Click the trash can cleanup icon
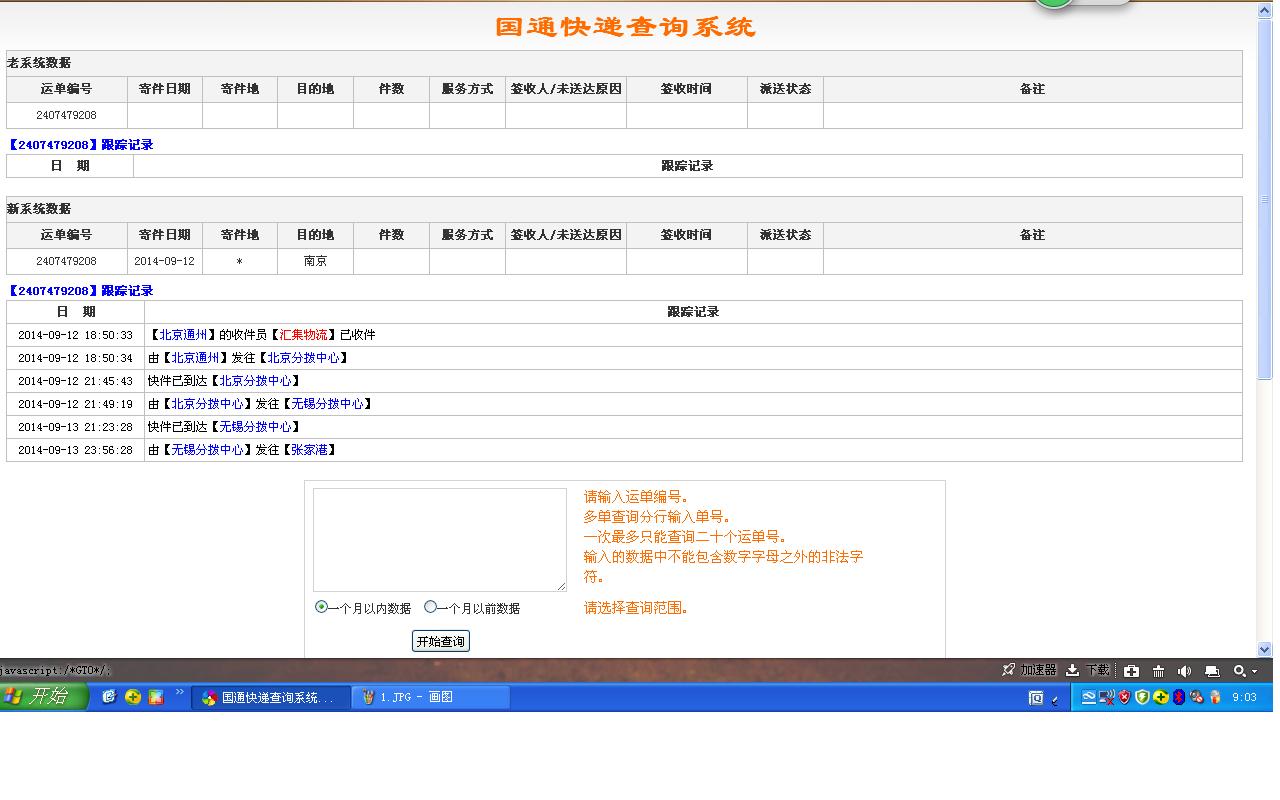This screenshot has width=1280, height=800. 1158,671
